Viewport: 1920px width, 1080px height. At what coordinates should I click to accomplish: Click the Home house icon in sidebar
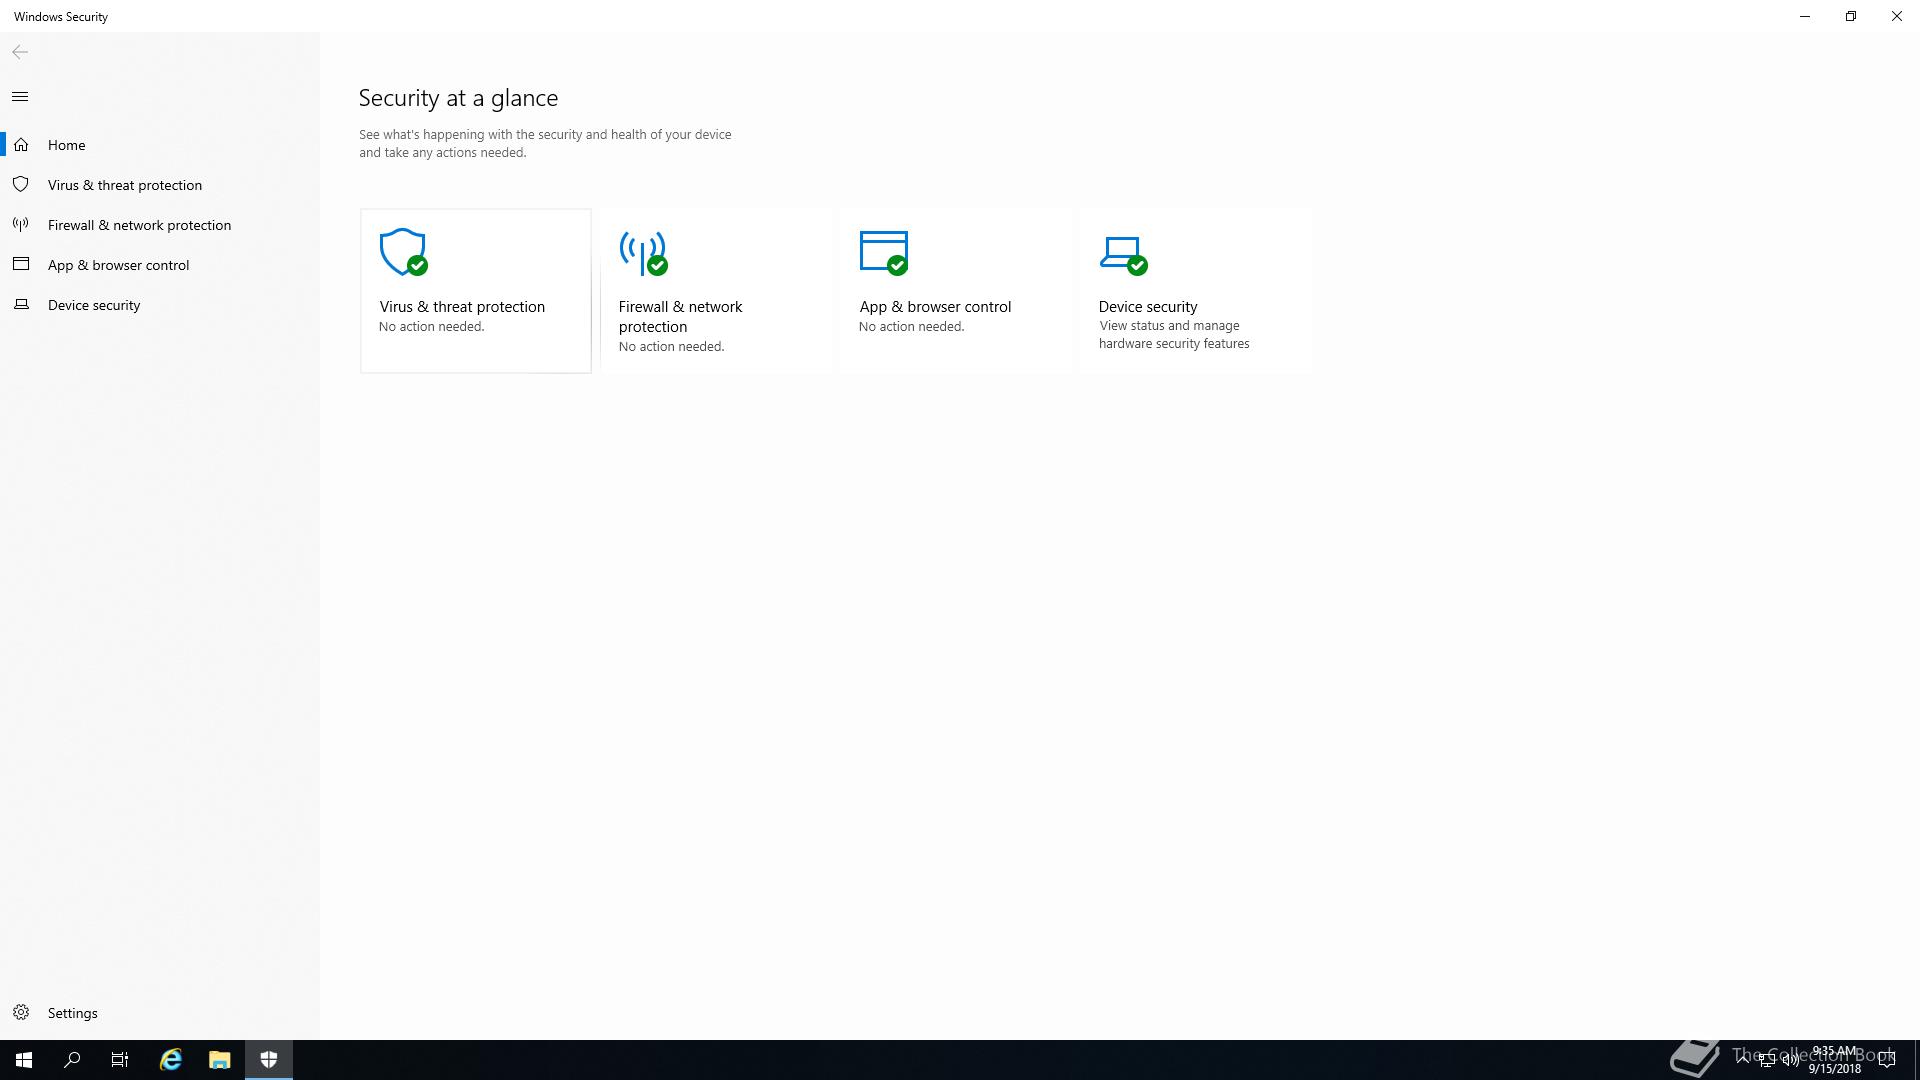[21, 145]
